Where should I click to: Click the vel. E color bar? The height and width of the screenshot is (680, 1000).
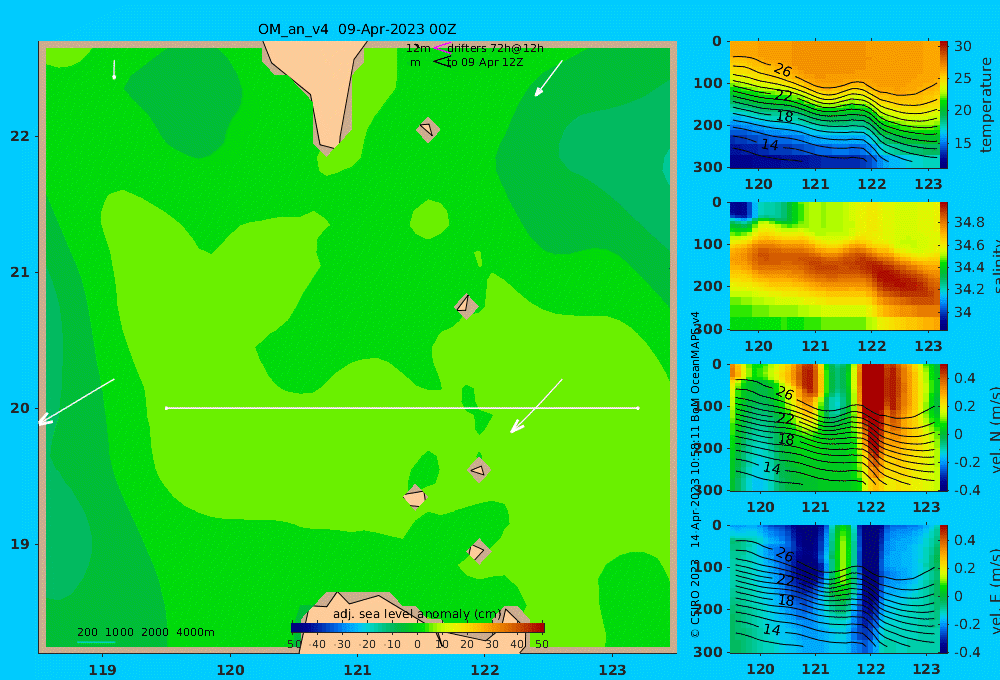[944, 589]
